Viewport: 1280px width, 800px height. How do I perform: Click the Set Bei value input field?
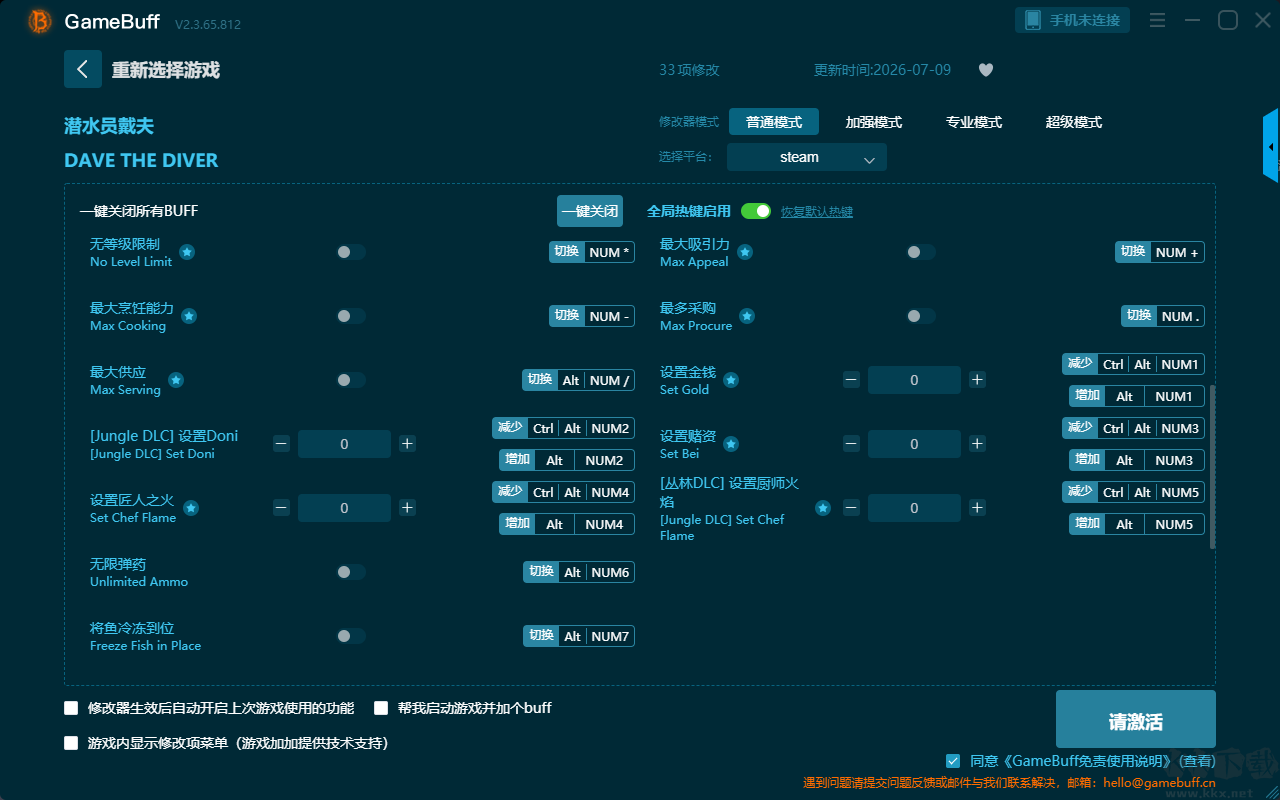point(914,444)
